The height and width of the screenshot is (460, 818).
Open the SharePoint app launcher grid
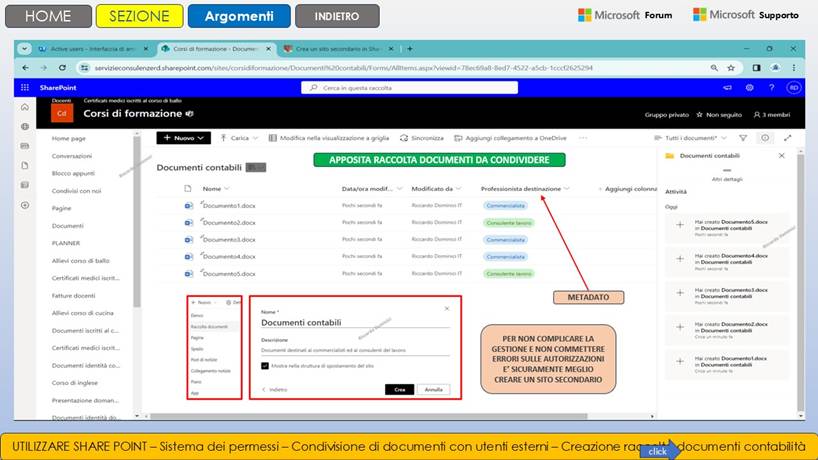pyautogui.click(x=25, y=88)
